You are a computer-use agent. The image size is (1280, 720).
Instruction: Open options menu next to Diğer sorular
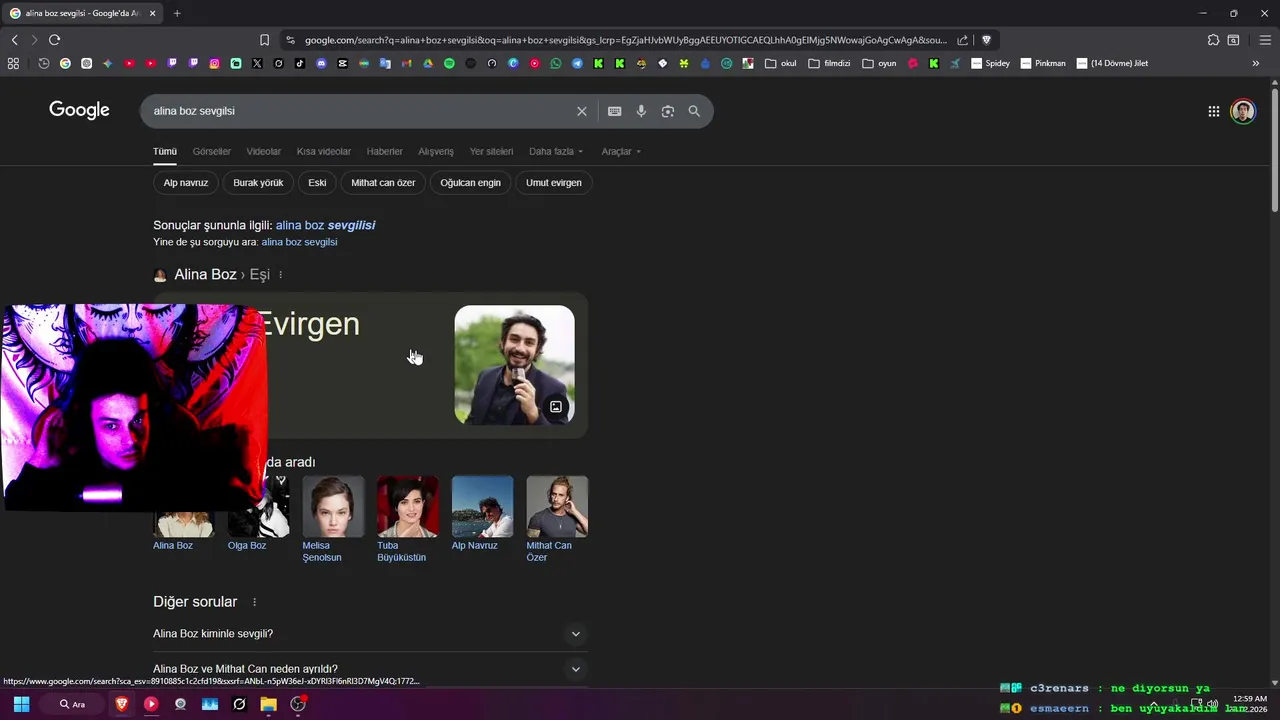pos(254,602)
